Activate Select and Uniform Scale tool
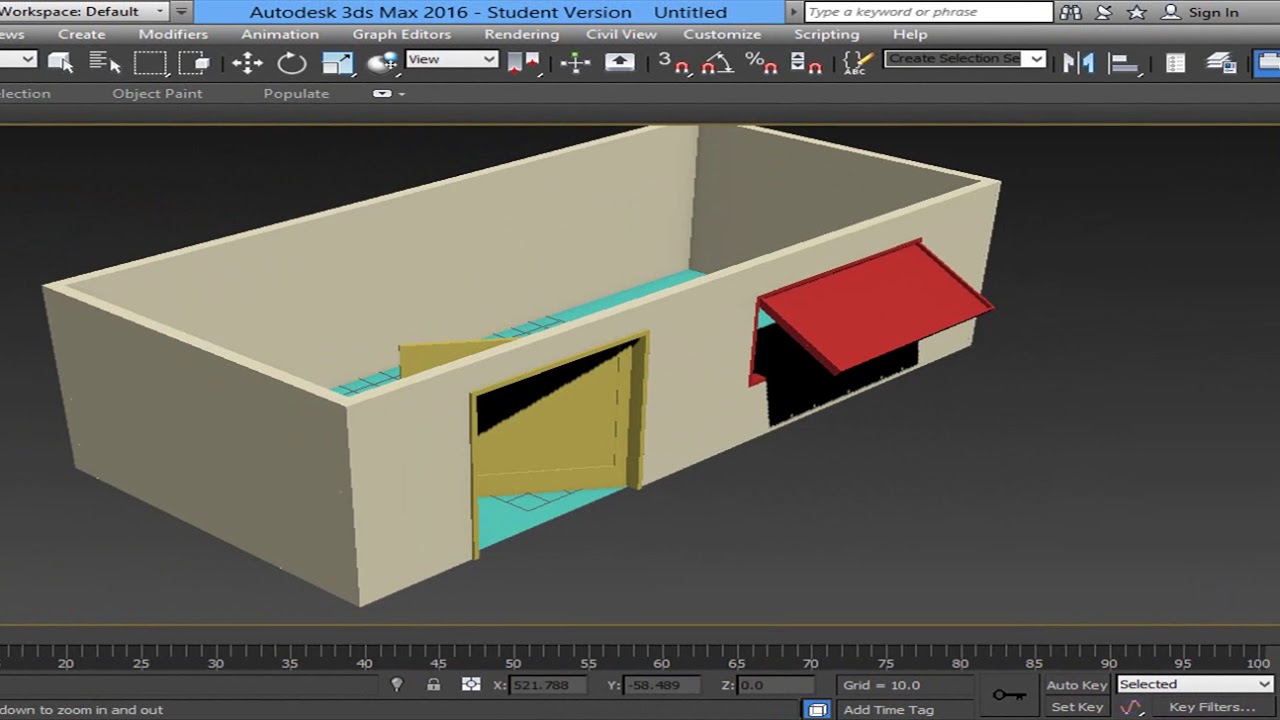The height and width of the screenshot is (720, 1280). pyautogui.click(x=338, y=63)
